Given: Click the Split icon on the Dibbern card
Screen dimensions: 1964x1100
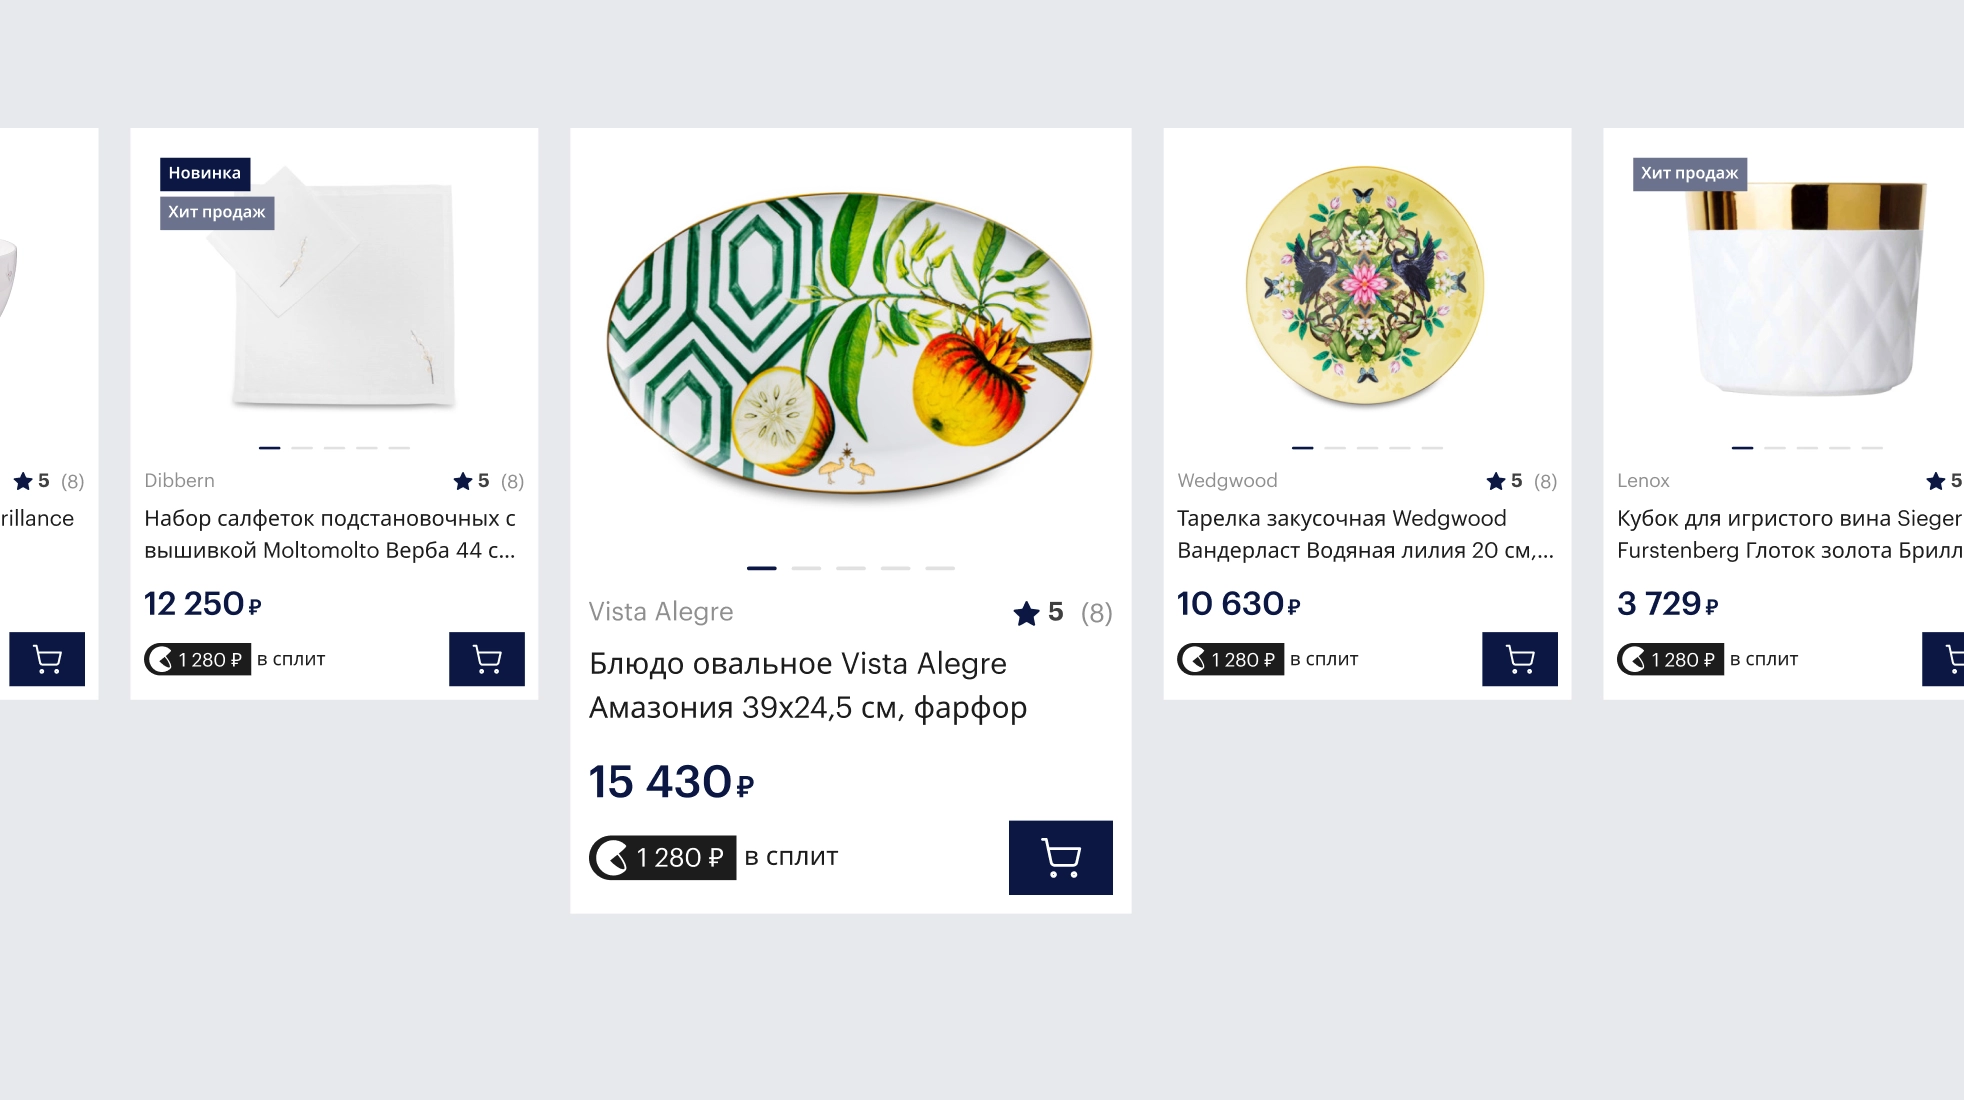Looking at the screenshot, I should point(160,660).
